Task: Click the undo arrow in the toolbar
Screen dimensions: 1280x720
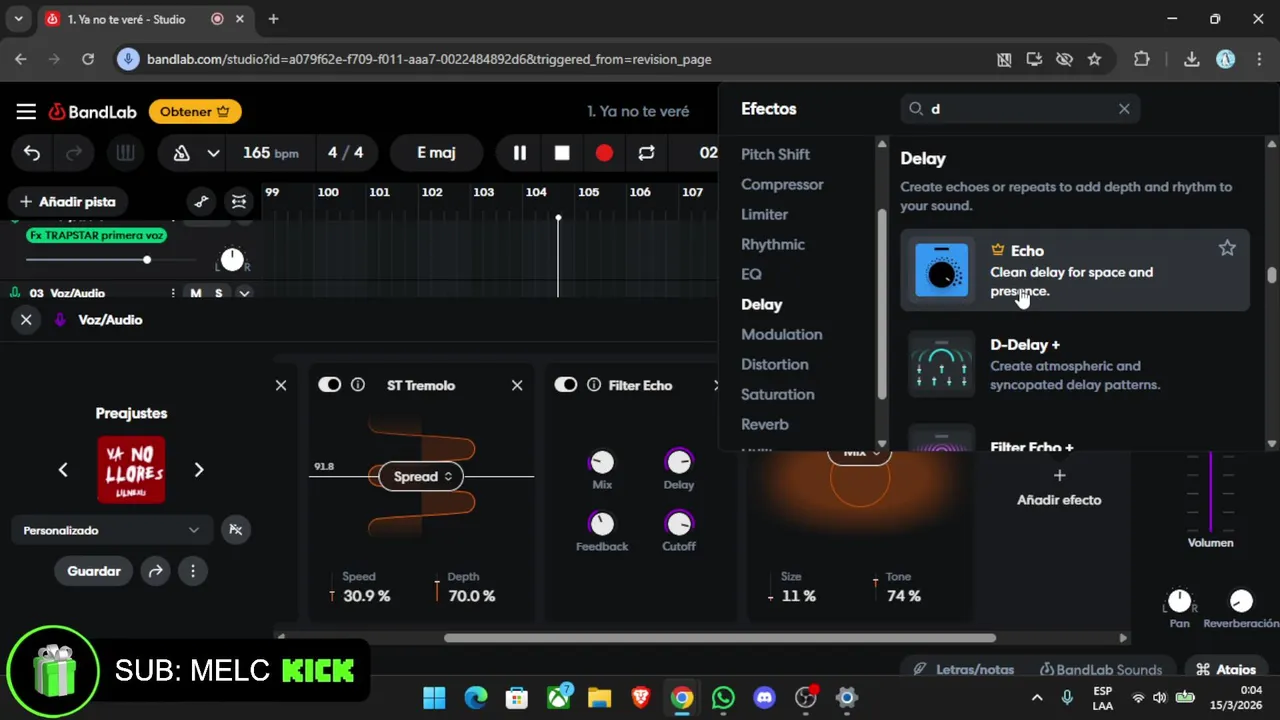Action: click(x=32, y=153)
